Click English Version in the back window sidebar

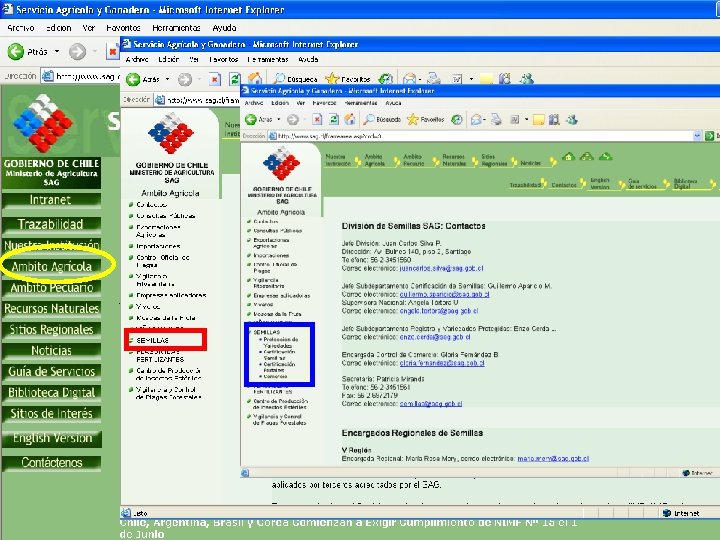[x=51, y=438]
